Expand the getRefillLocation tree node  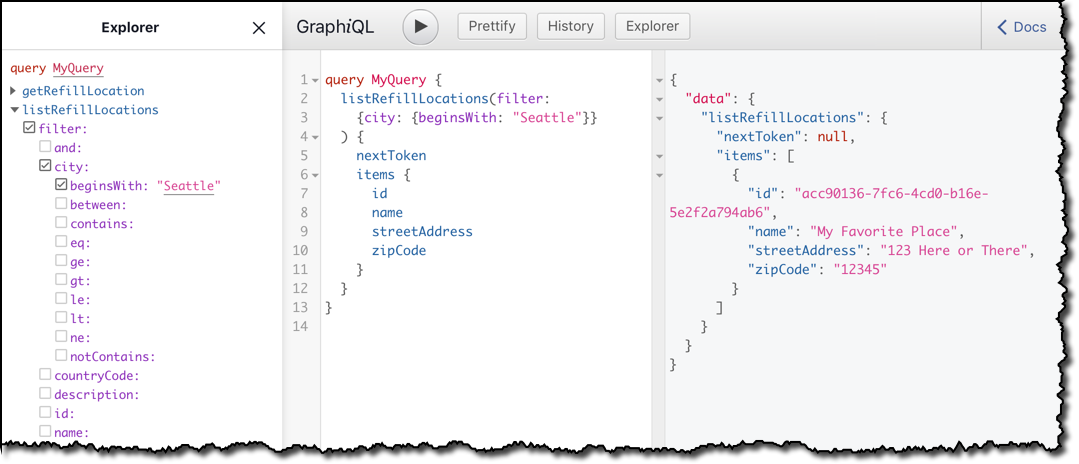(14, 91)
